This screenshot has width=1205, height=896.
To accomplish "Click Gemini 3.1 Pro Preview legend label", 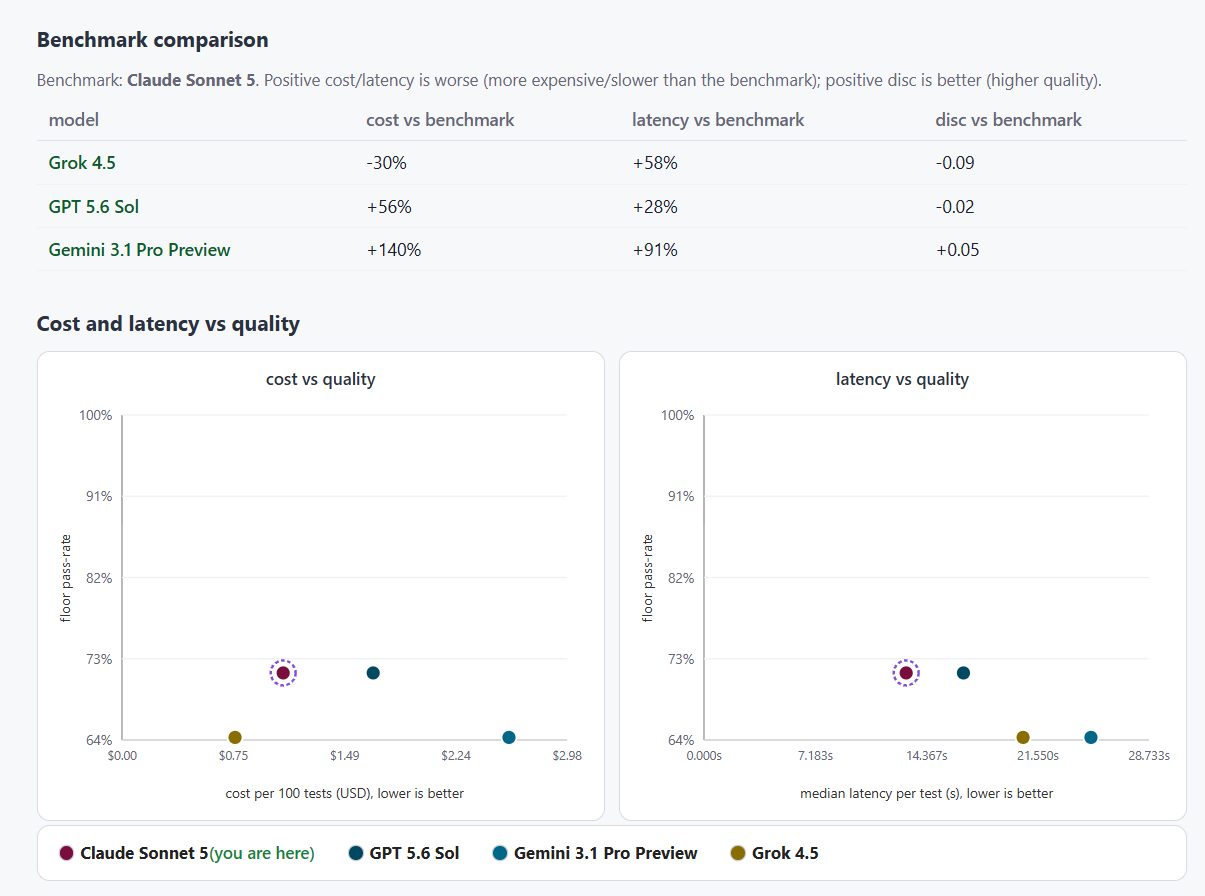I will tap(606, 853).
